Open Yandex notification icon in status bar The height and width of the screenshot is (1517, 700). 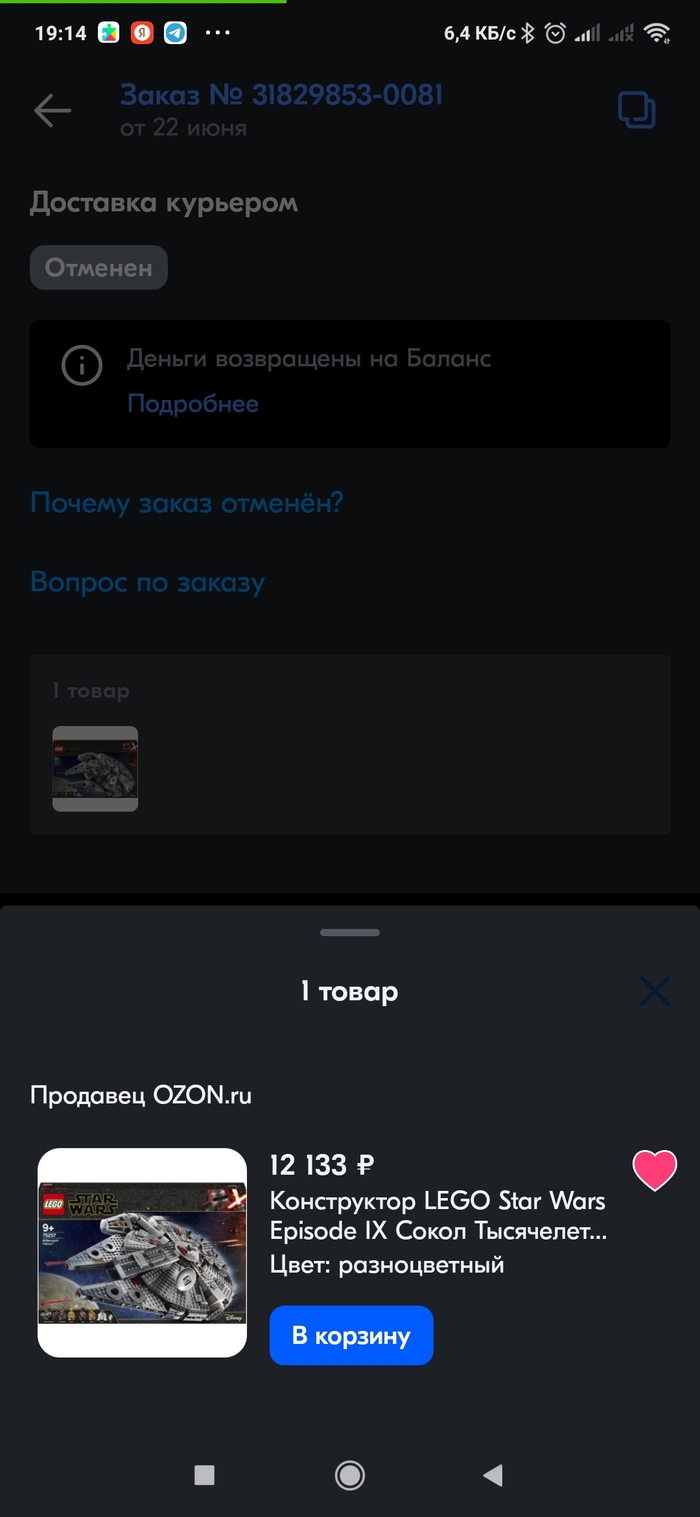click(142, 33)
